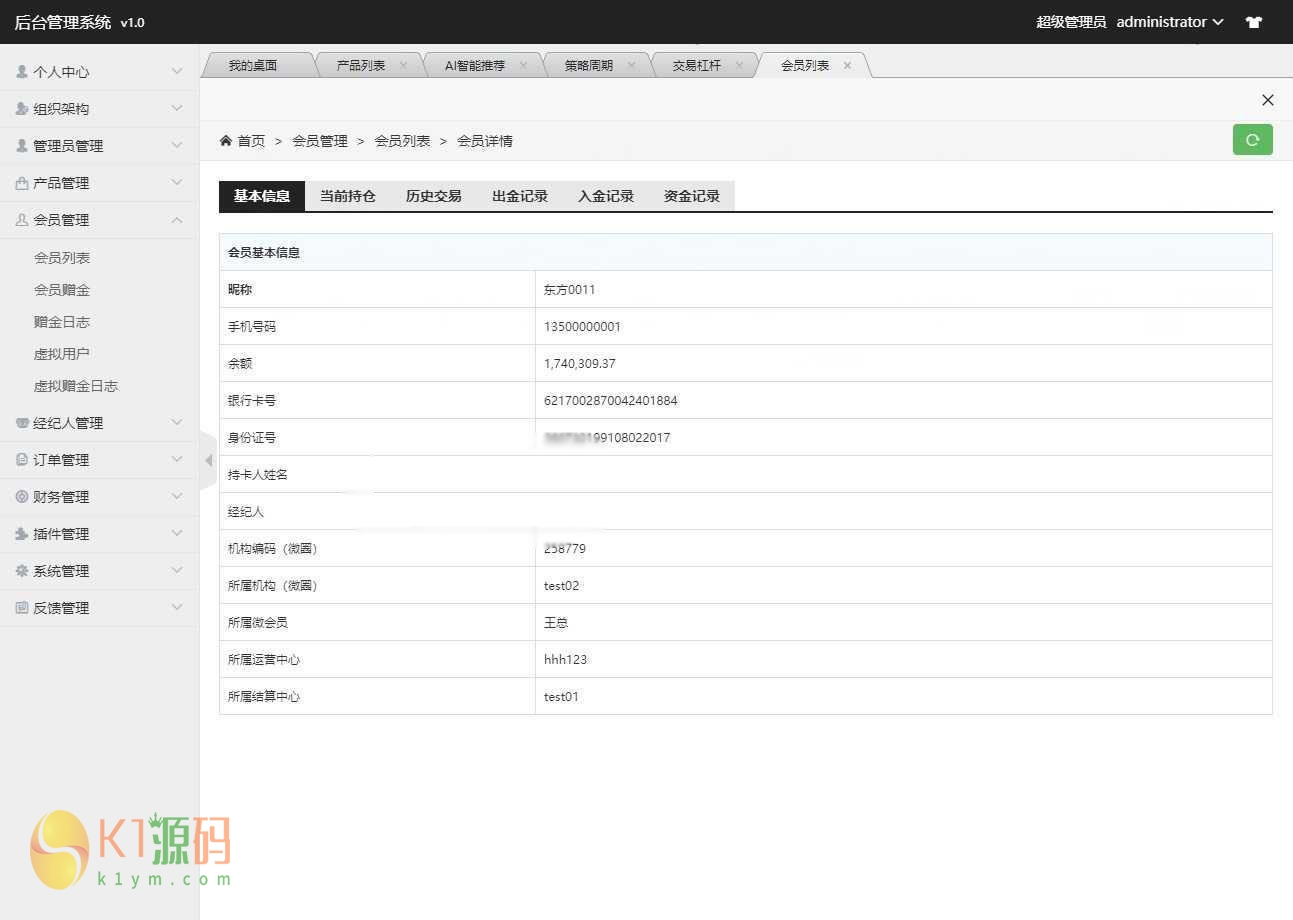Open 虚拟用户 from the sidebar submenu
Screen dimensions: 1293x920
pyautogui.click(x=64, y=353)
